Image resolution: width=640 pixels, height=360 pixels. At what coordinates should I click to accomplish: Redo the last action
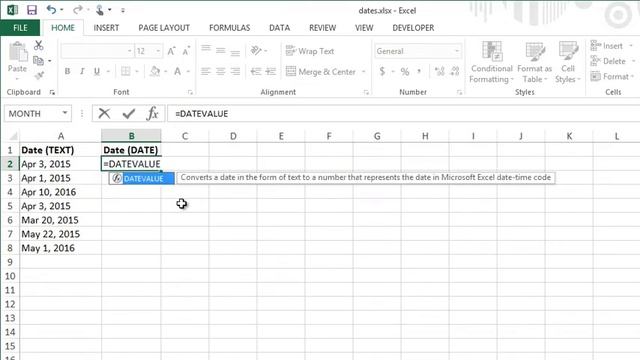(78, 10)
